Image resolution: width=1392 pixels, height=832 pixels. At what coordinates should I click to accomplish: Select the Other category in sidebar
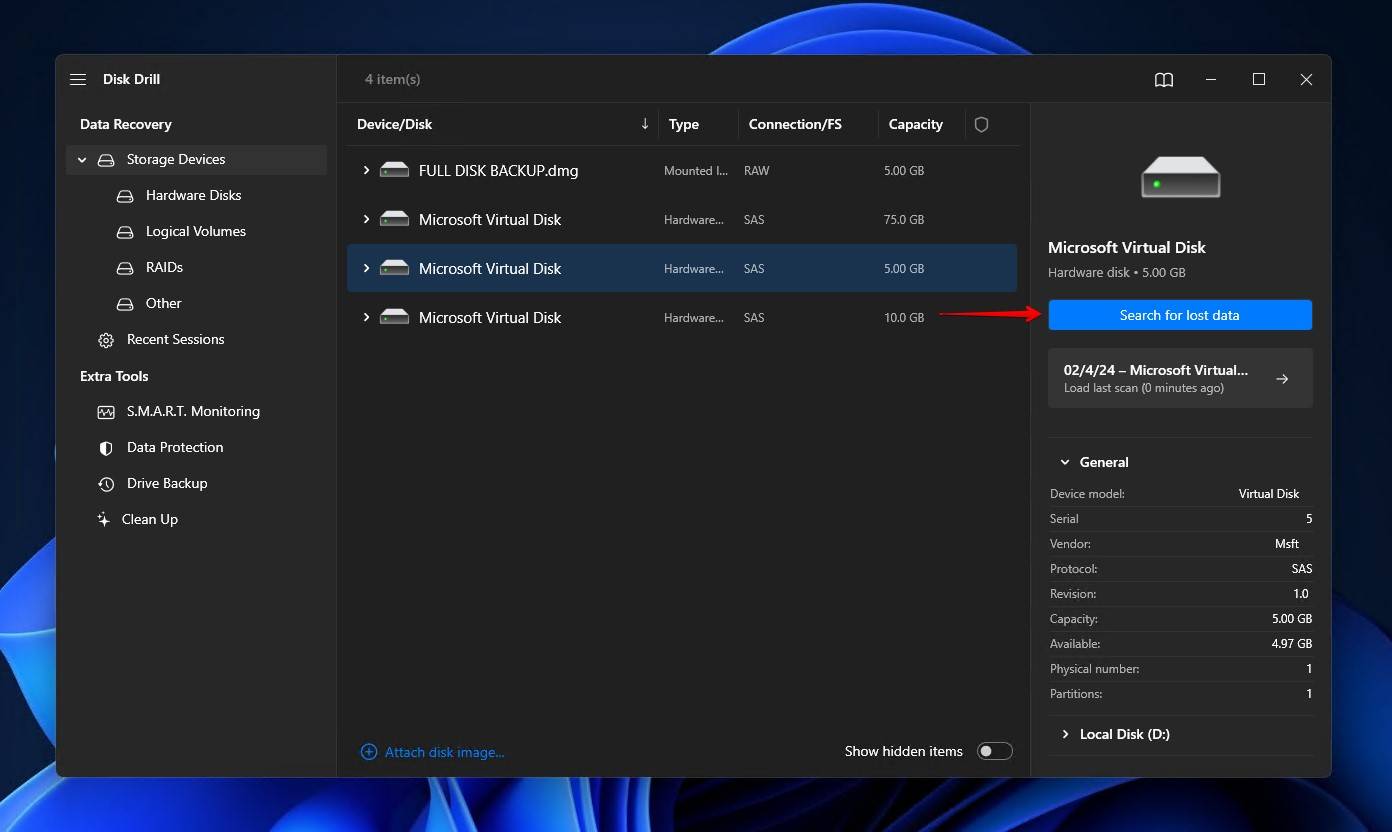pyautogui.click(x=164, y=304)
